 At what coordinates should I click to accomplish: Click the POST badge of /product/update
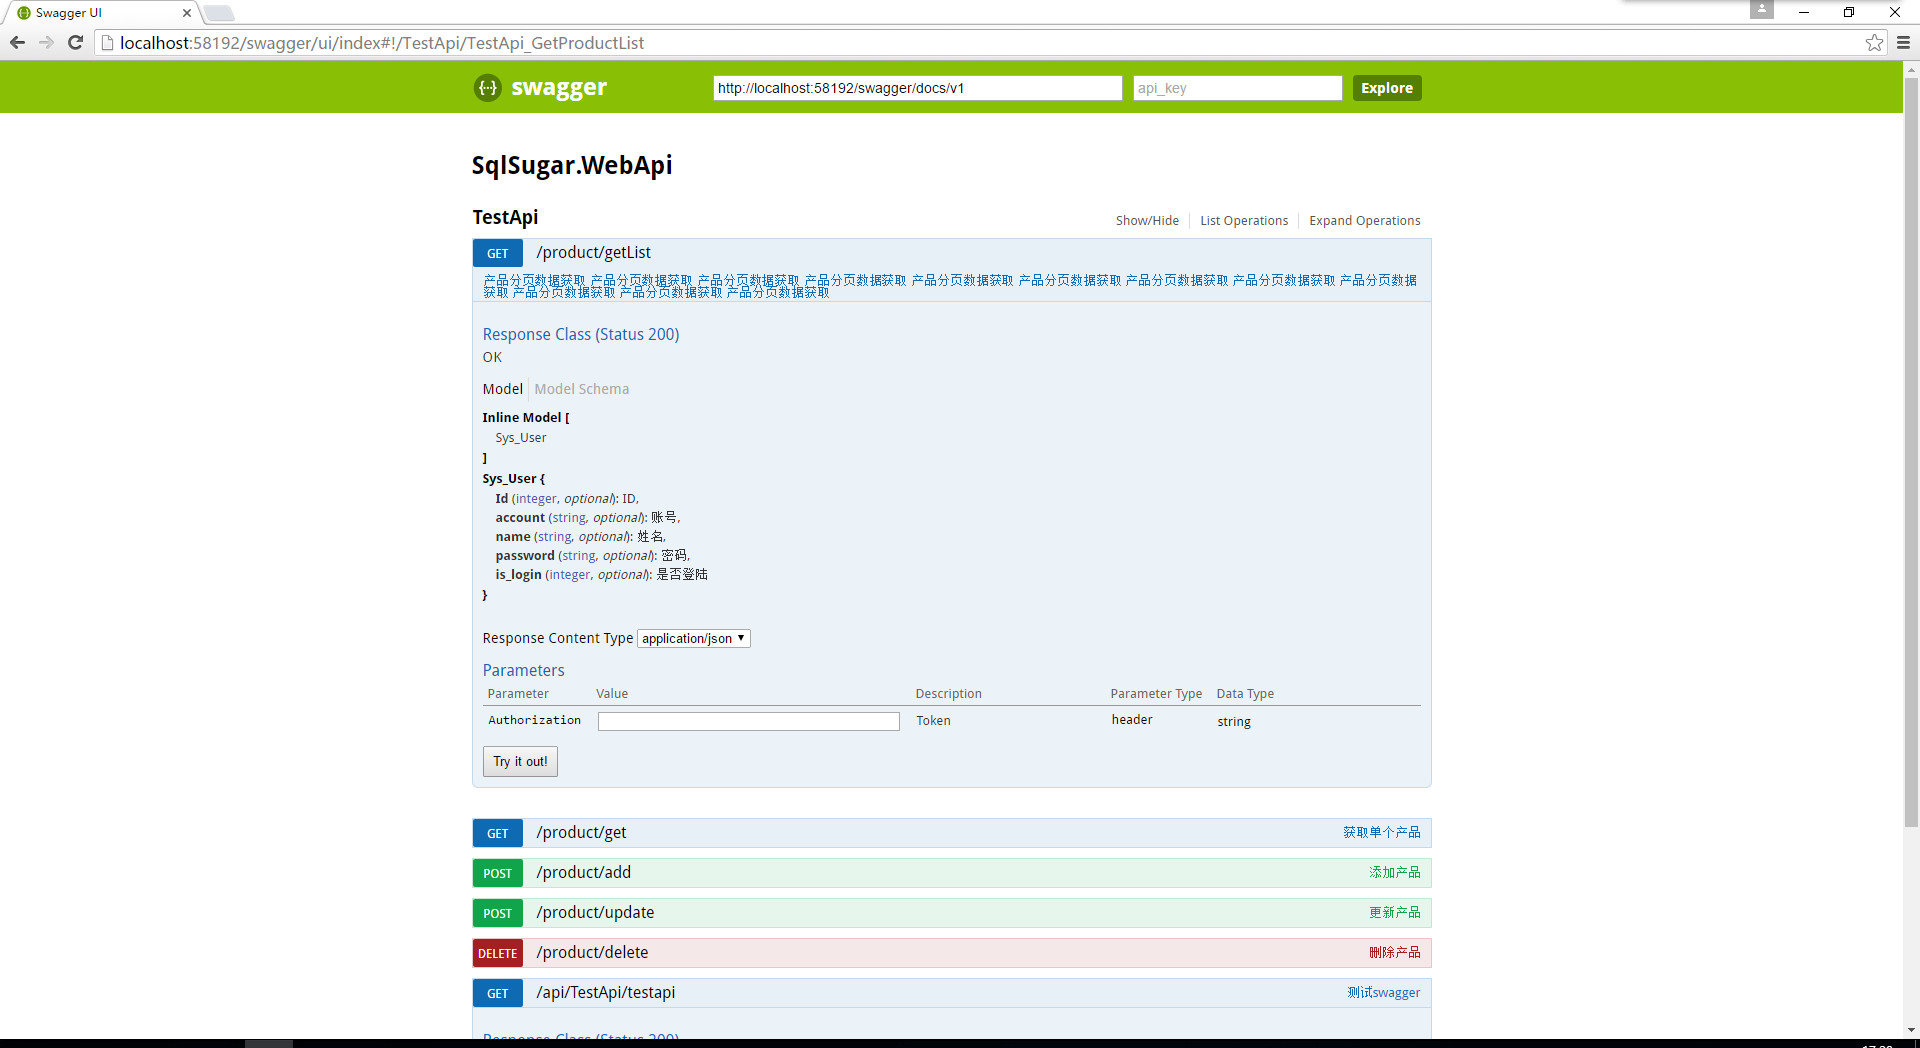click(497, 913)
